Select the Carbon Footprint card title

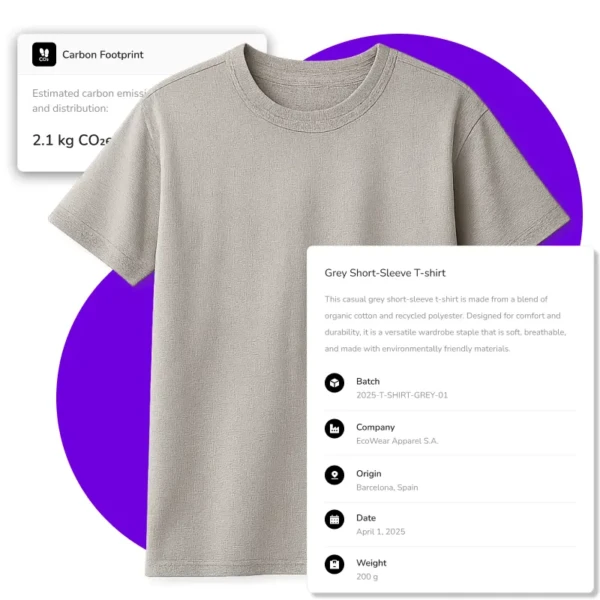pyautogui.click(x=103, y=55)
